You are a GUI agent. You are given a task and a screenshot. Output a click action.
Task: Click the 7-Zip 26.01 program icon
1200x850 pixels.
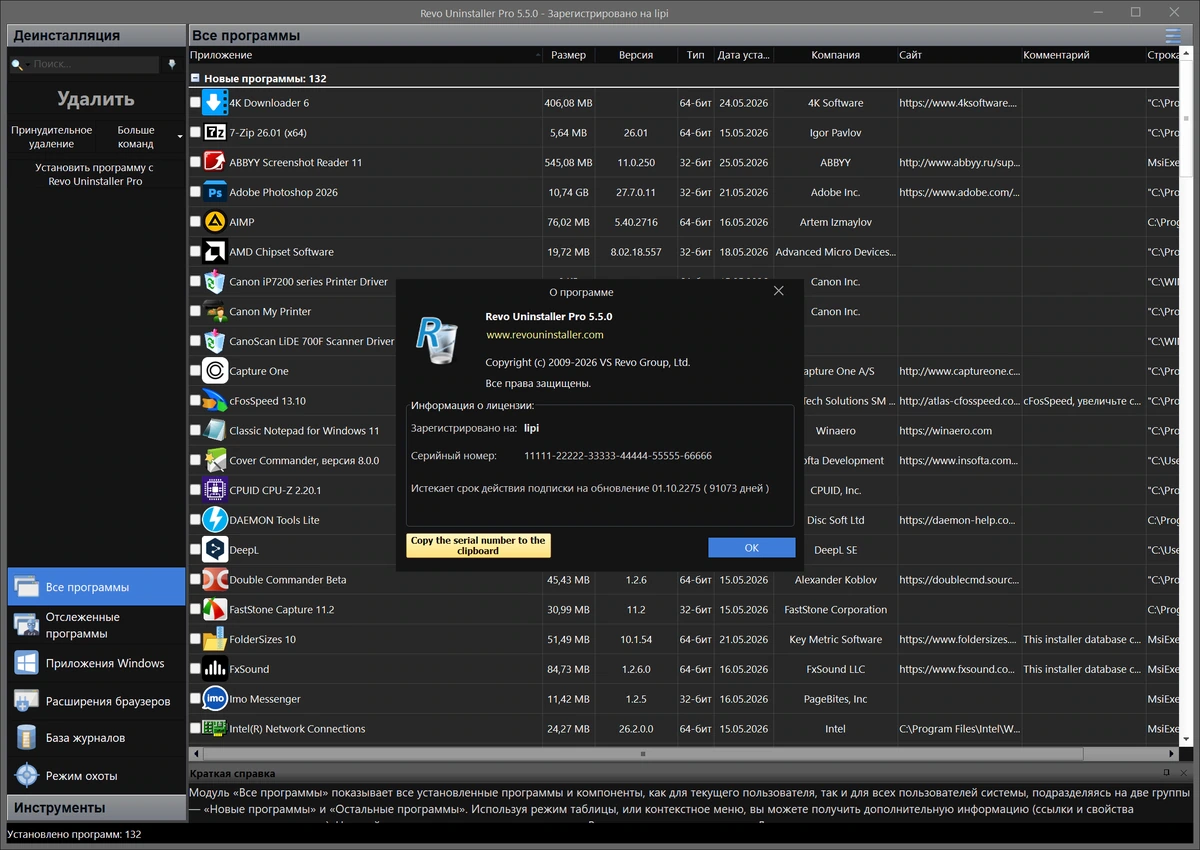click(215, 133)
